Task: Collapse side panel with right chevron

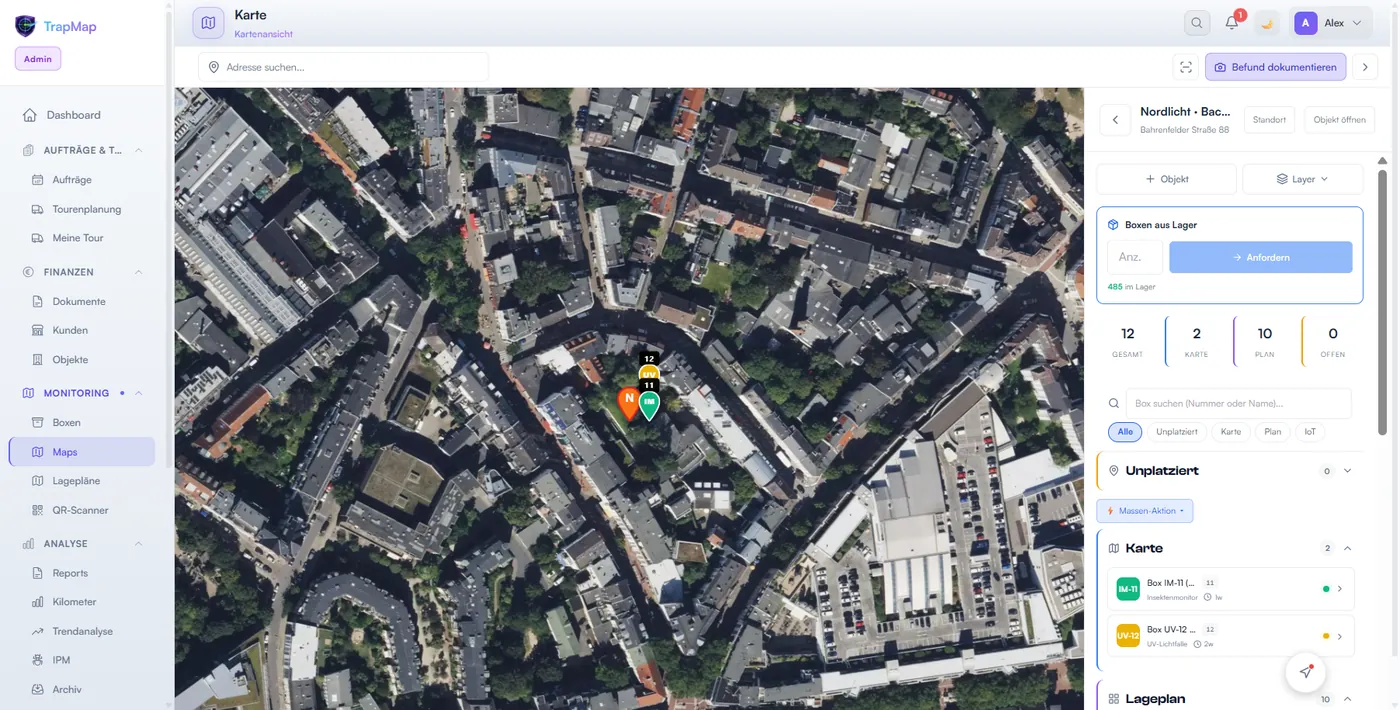Action: click(x=1364, y=67)
